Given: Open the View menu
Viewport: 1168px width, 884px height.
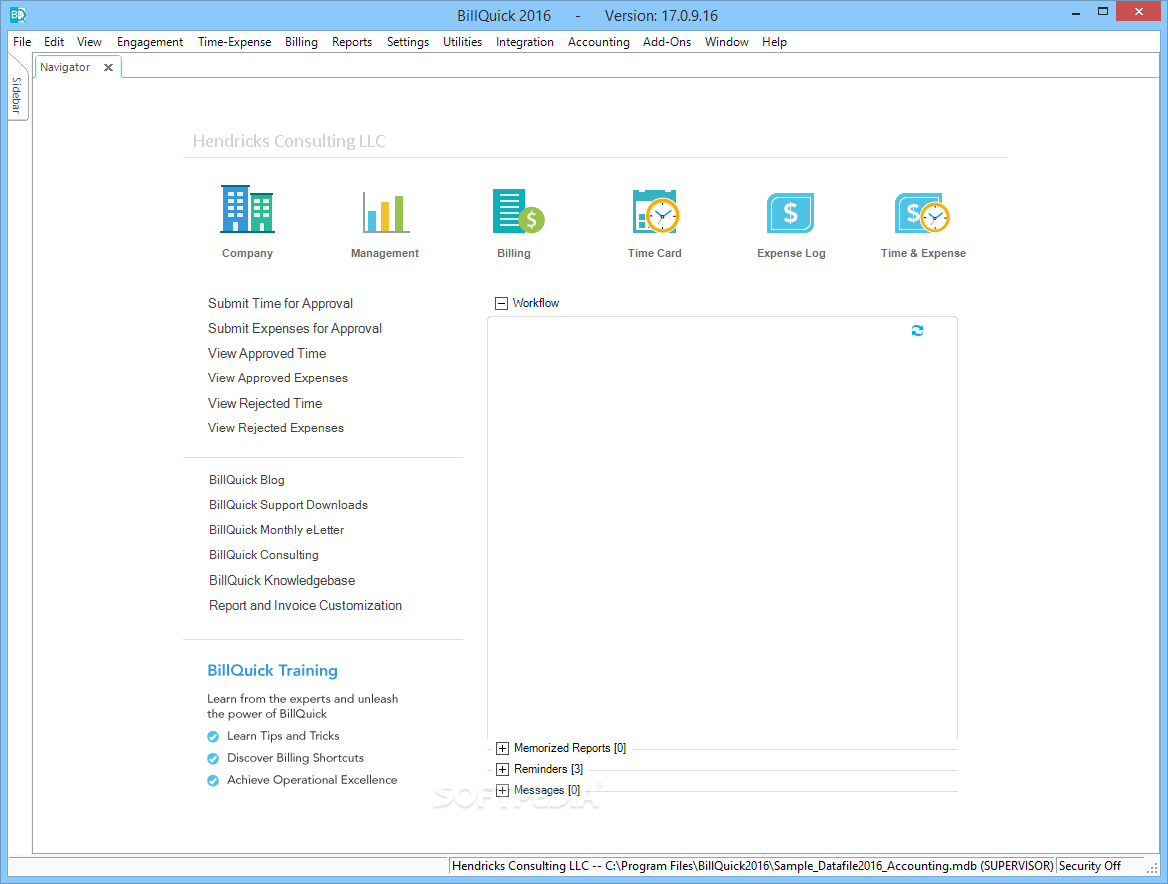Looking at the screenshot, I should pos(89,42).
